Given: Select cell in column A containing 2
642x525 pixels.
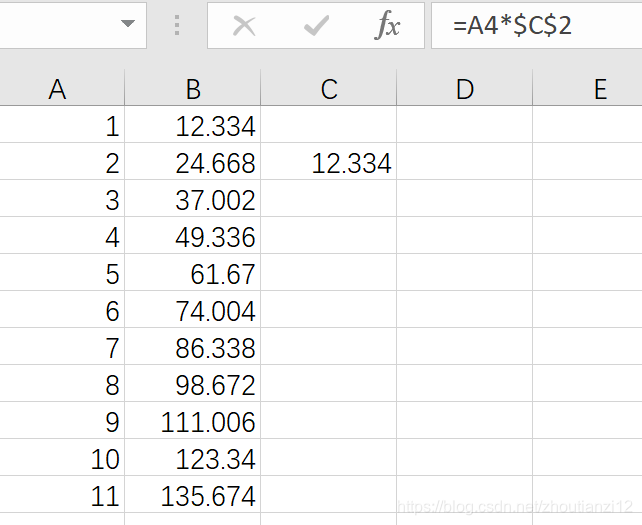Looking at the screenshot, I should 62,161.
